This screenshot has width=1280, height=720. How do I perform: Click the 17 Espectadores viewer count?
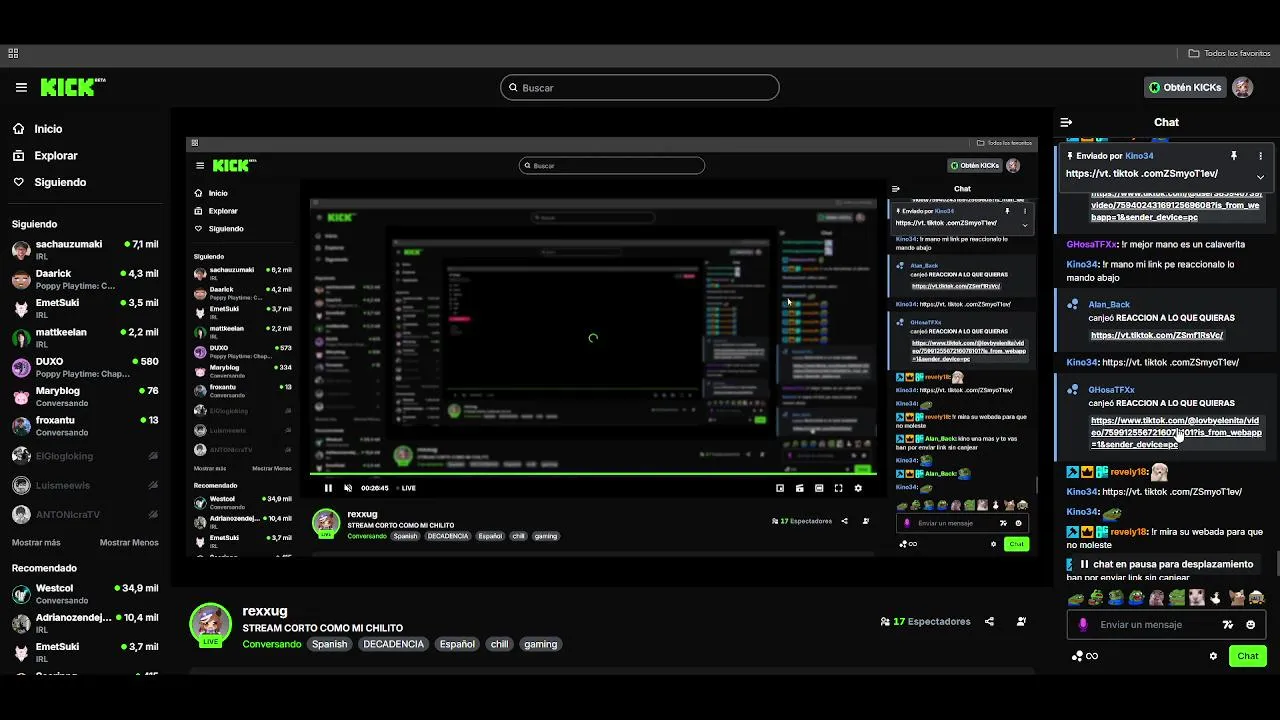tap(925, 621)
